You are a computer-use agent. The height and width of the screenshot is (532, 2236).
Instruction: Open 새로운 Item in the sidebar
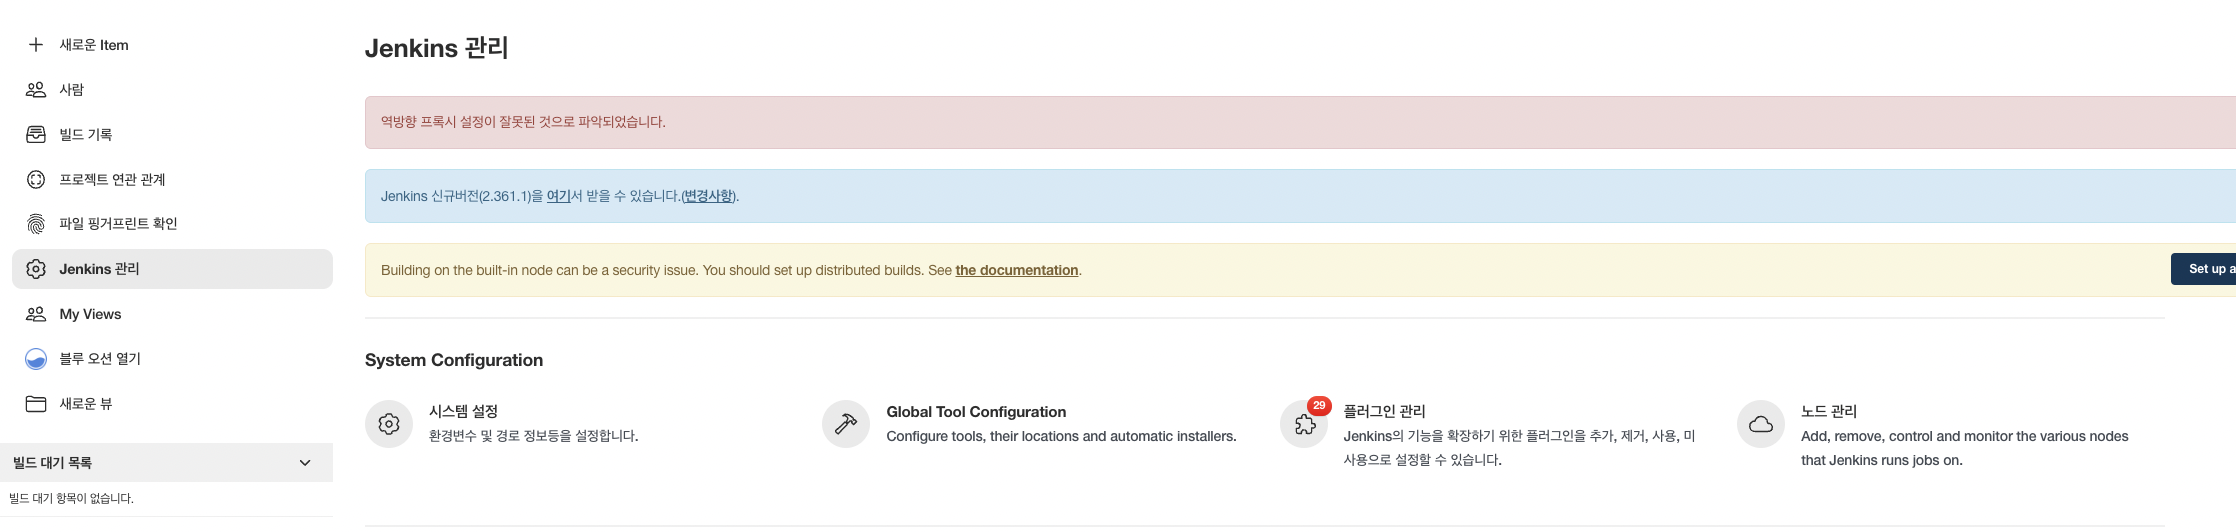pos(172,45)
